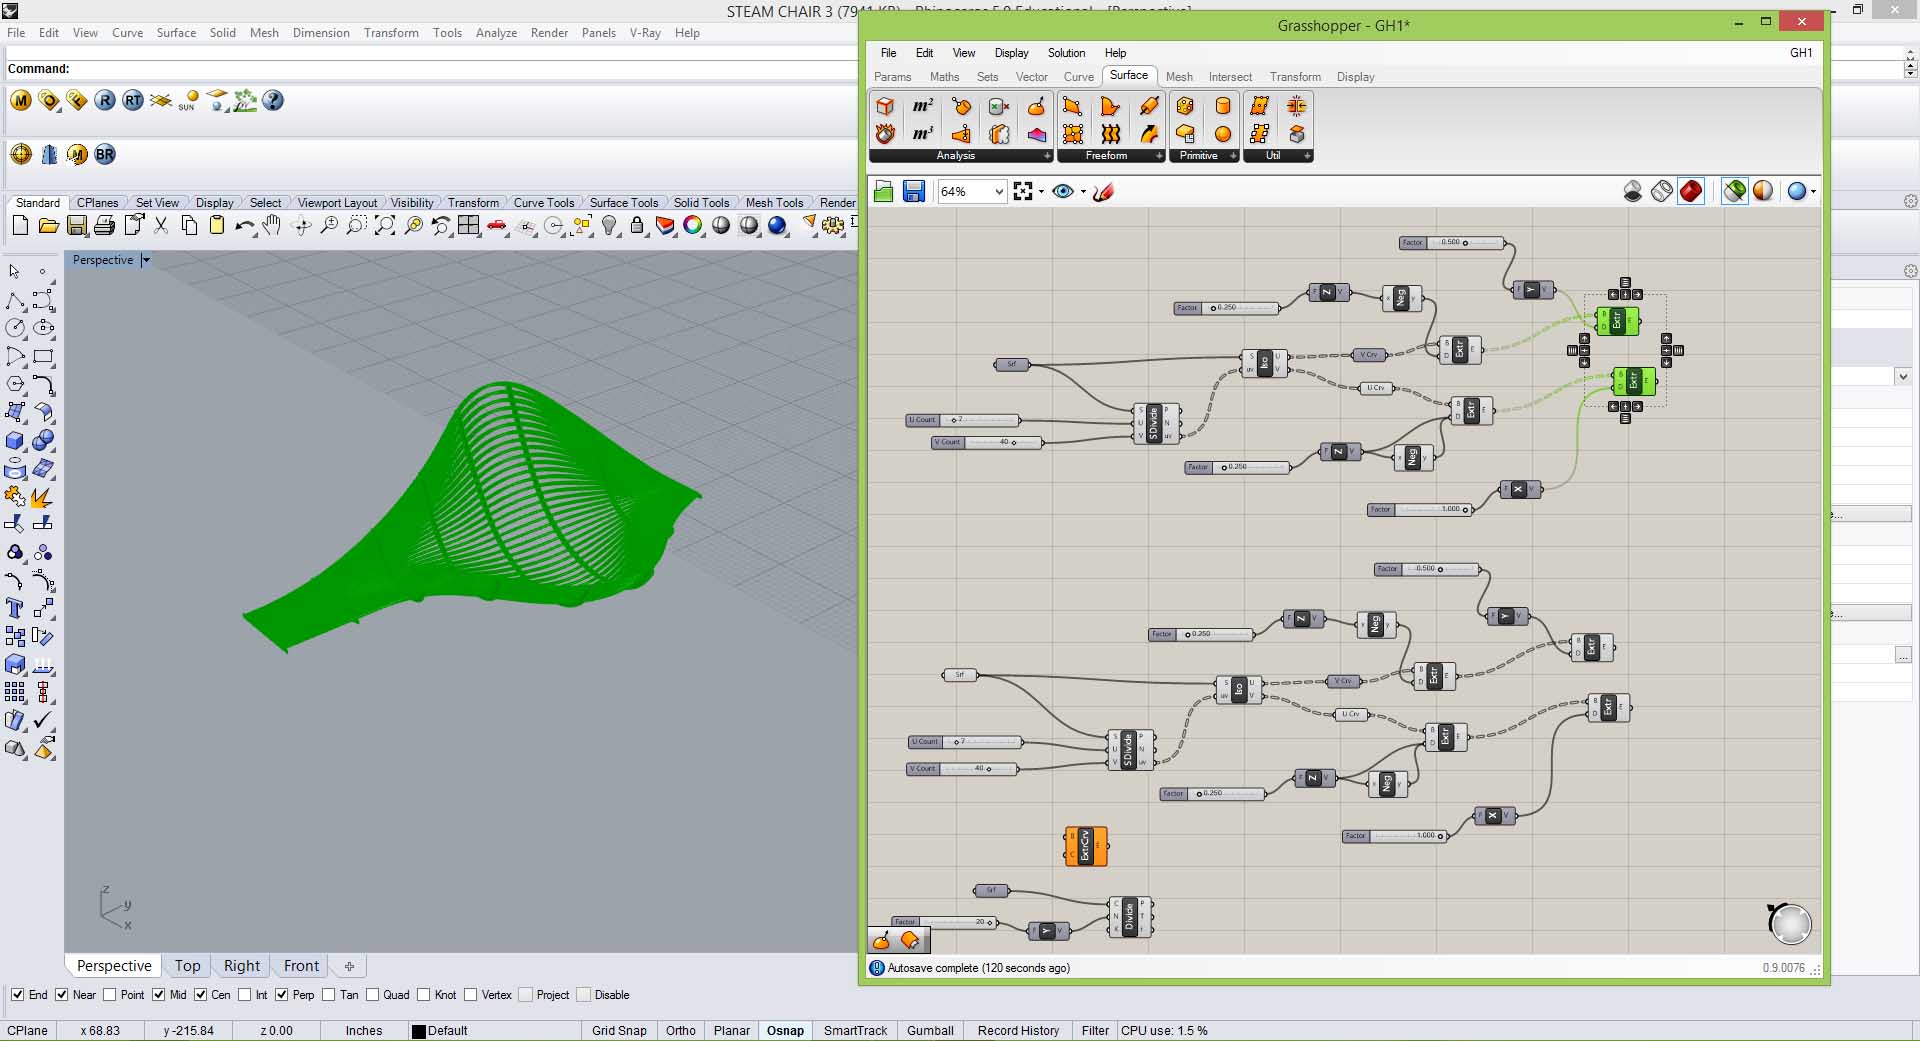1920x1041 pixels.
Task: Click the U Count slider on the canvas
Action: (x=962, y=420)
